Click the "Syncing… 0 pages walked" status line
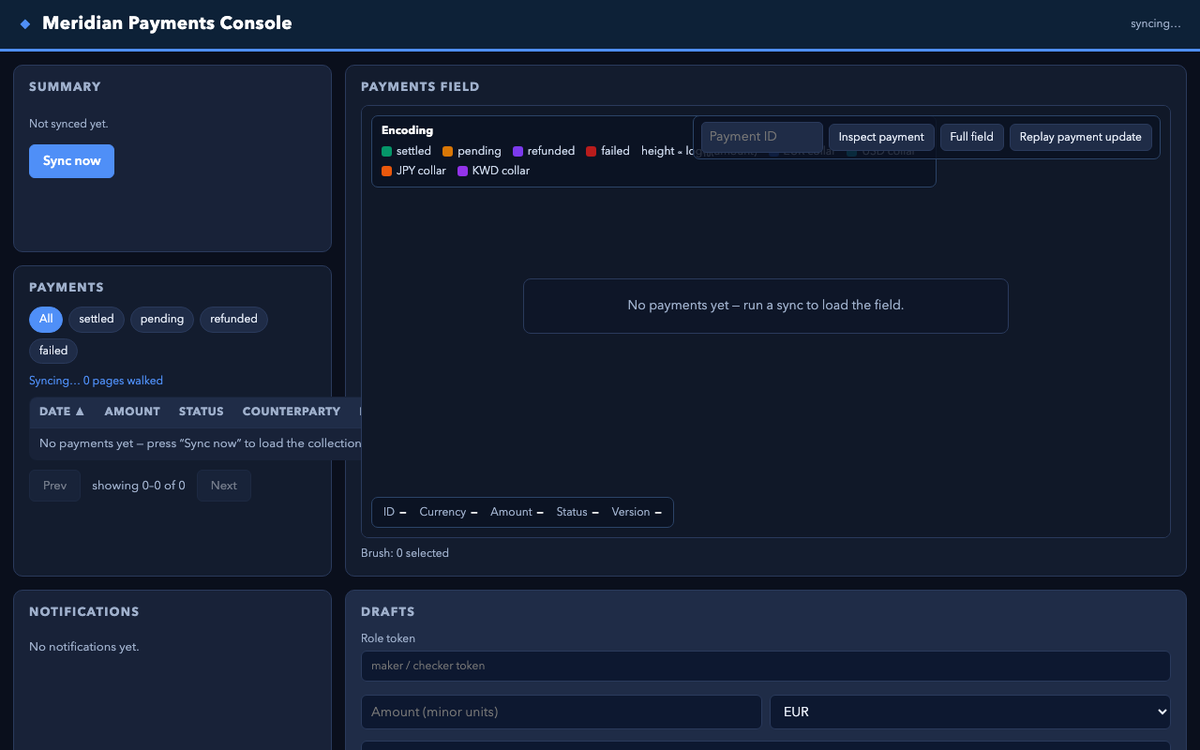Viewport: 1200px width, 750px height. tap(96, 381)
